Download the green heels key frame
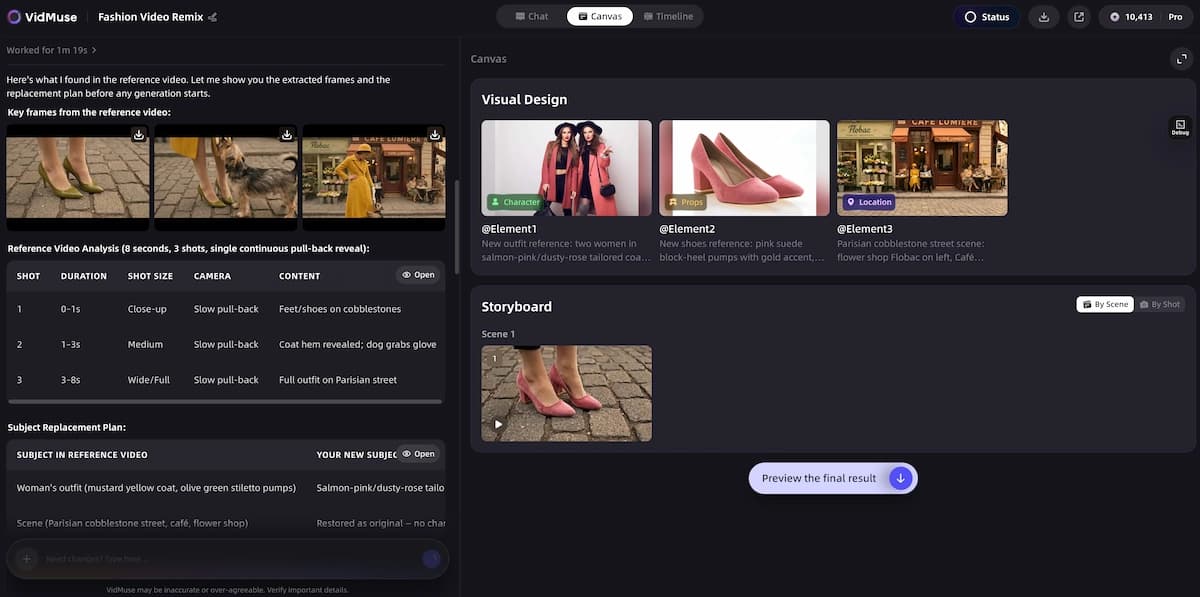The height and width of the screenshot is (597, 1200). coord(139,134)
